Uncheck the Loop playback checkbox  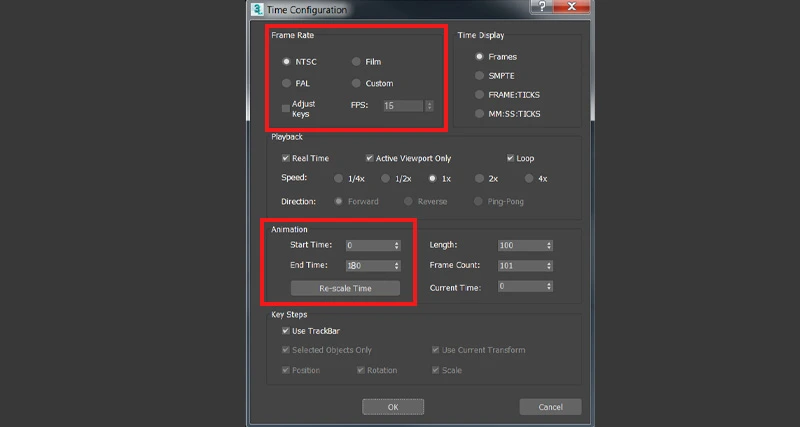point(510,158)
